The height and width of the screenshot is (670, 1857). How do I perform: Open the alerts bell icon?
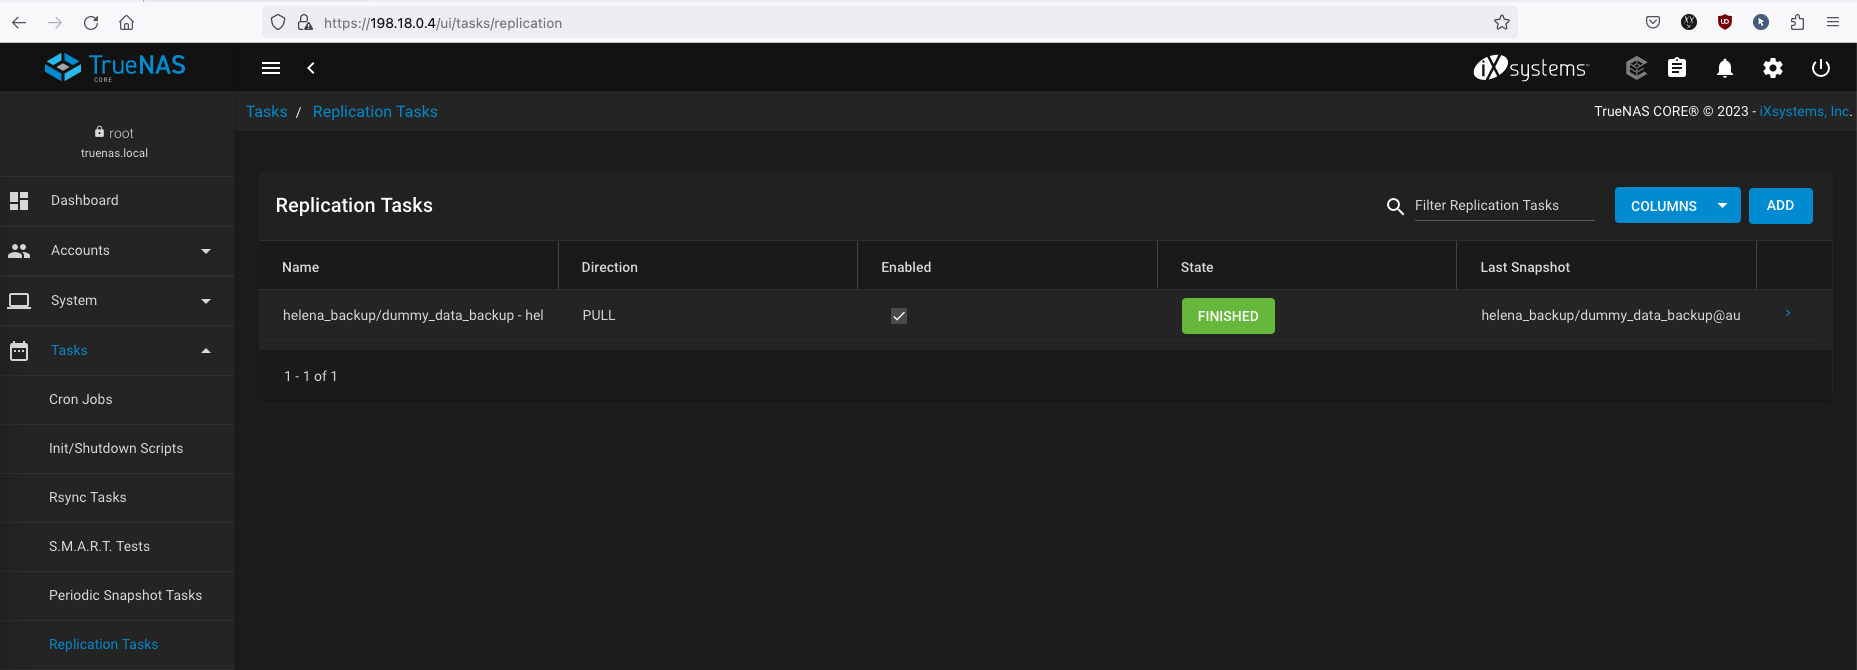1725,68
